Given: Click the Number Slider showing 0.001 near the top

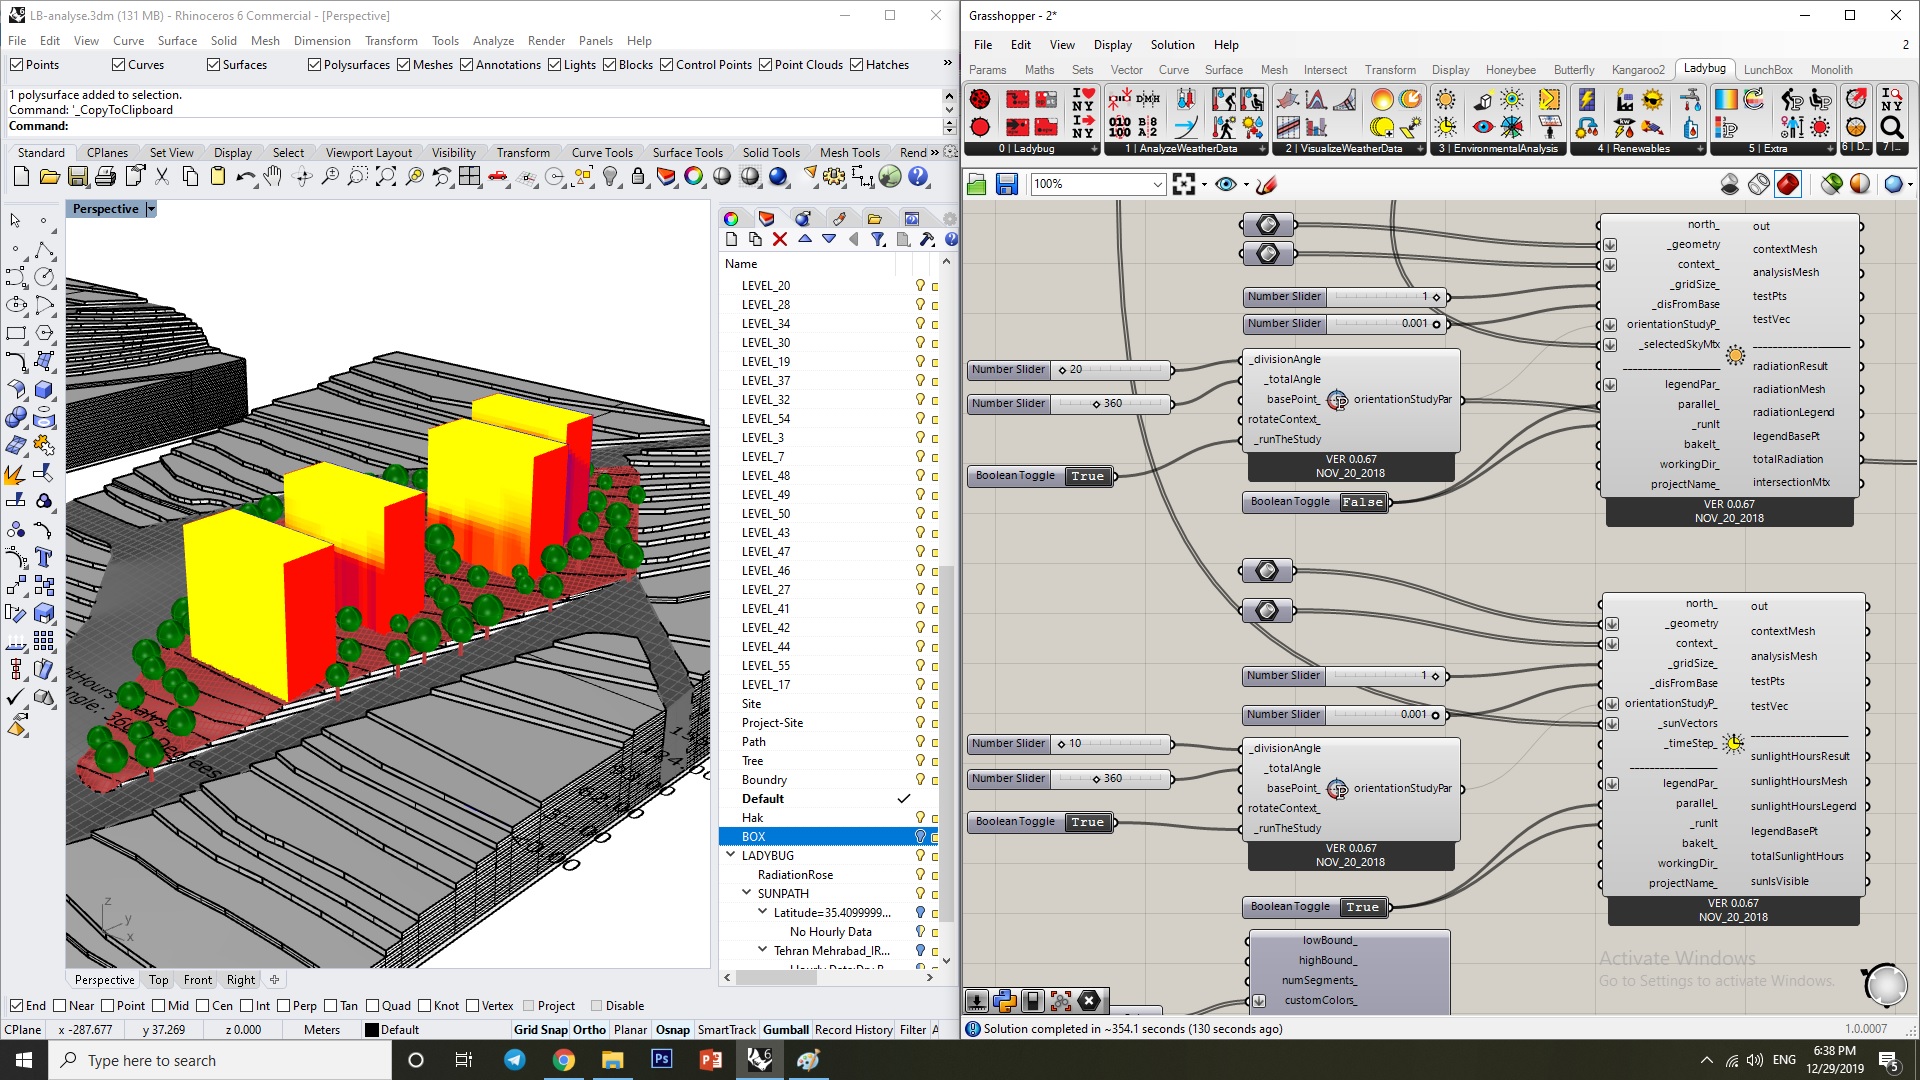Looking at the screenshot, I should 1345,324.
